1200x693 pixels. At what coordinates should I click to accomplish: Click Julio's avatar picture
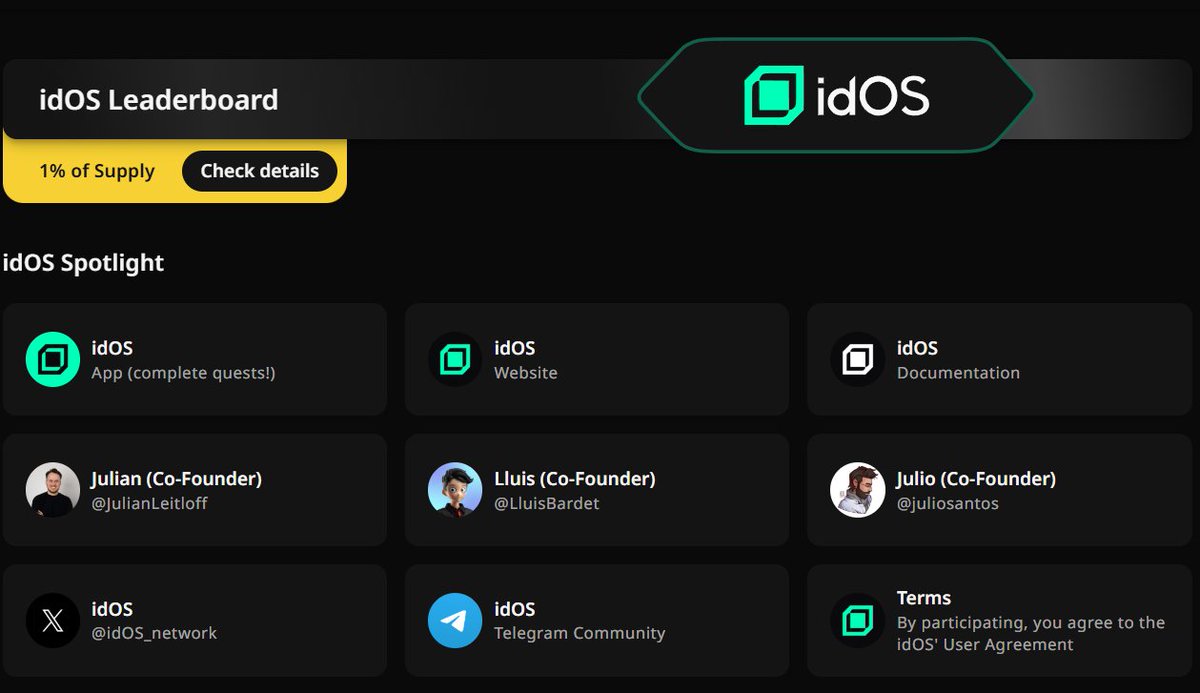click(x=856, y=490)
